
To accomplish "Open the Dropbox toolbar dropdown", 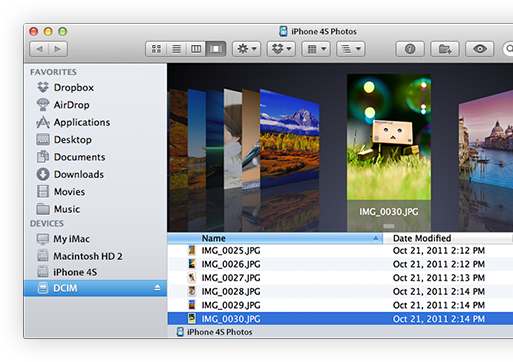I will click(281, 49).
